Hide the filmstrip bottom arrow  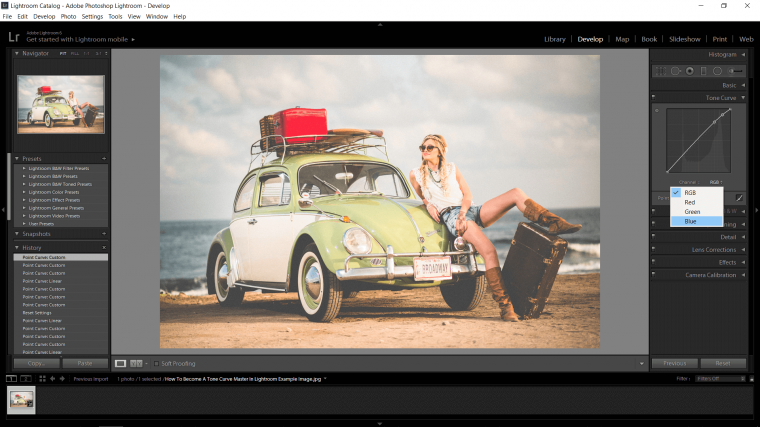tap(380, 424)
